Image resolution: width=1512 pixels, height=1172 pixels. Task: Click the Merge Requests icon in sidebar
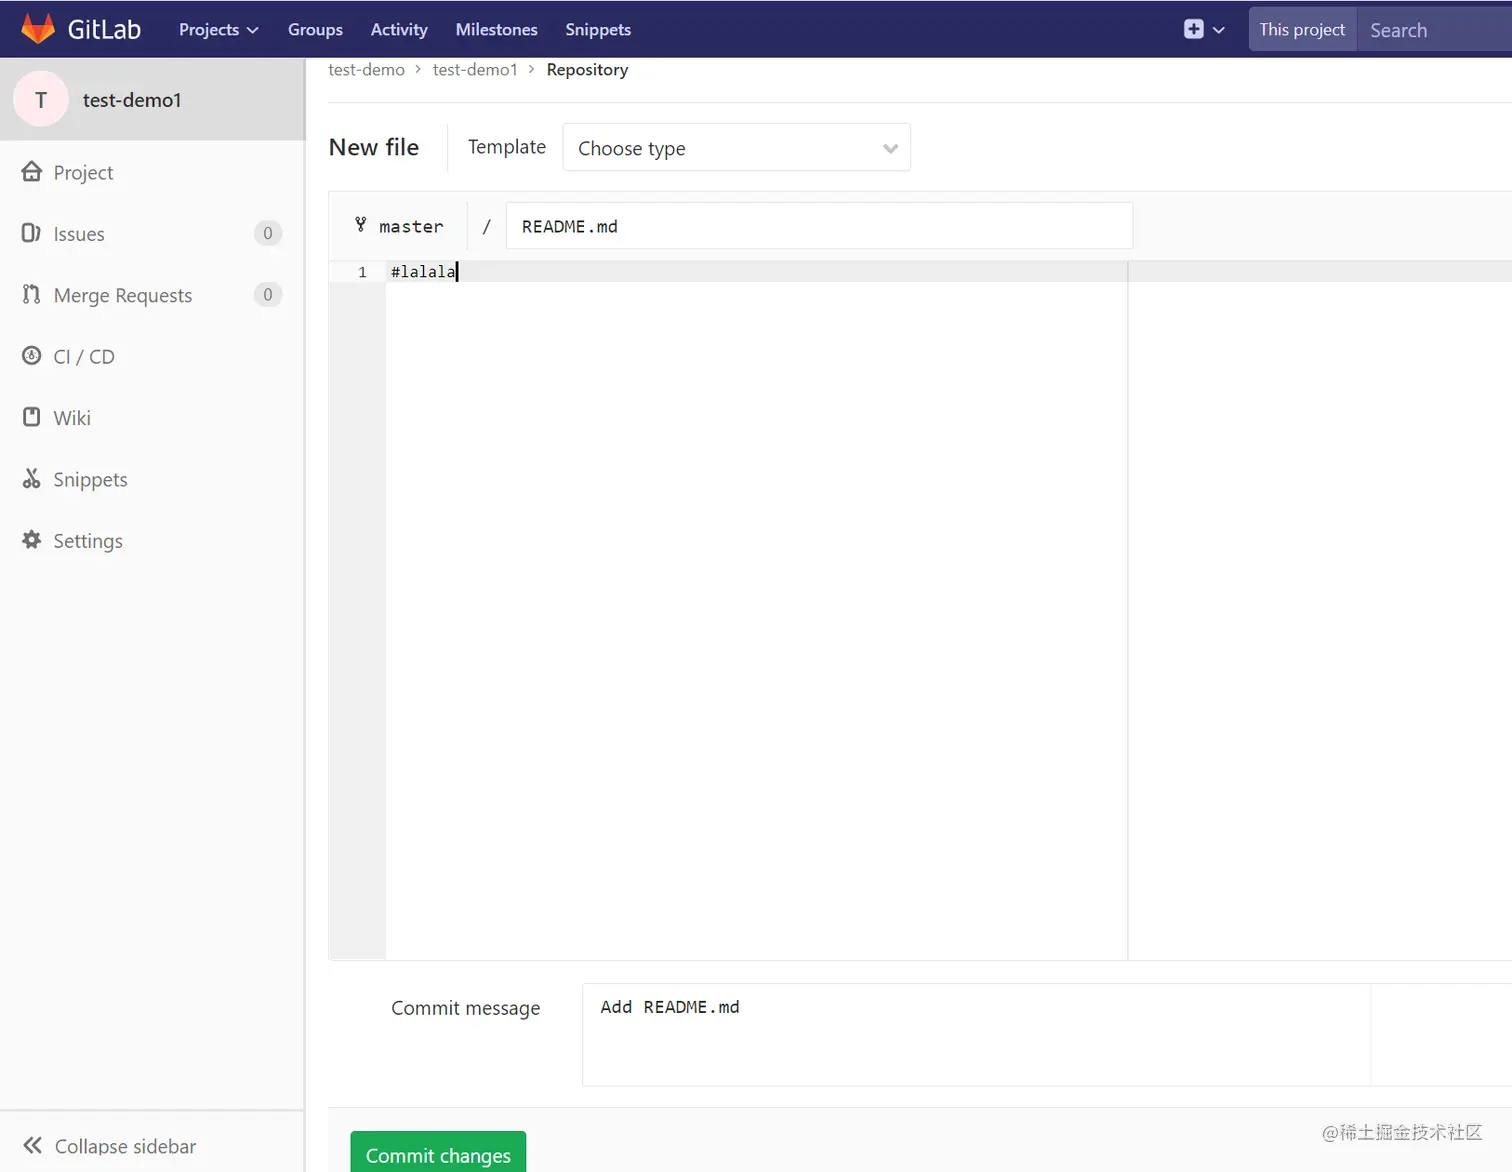pyautogui.click(x=32, y=294)
